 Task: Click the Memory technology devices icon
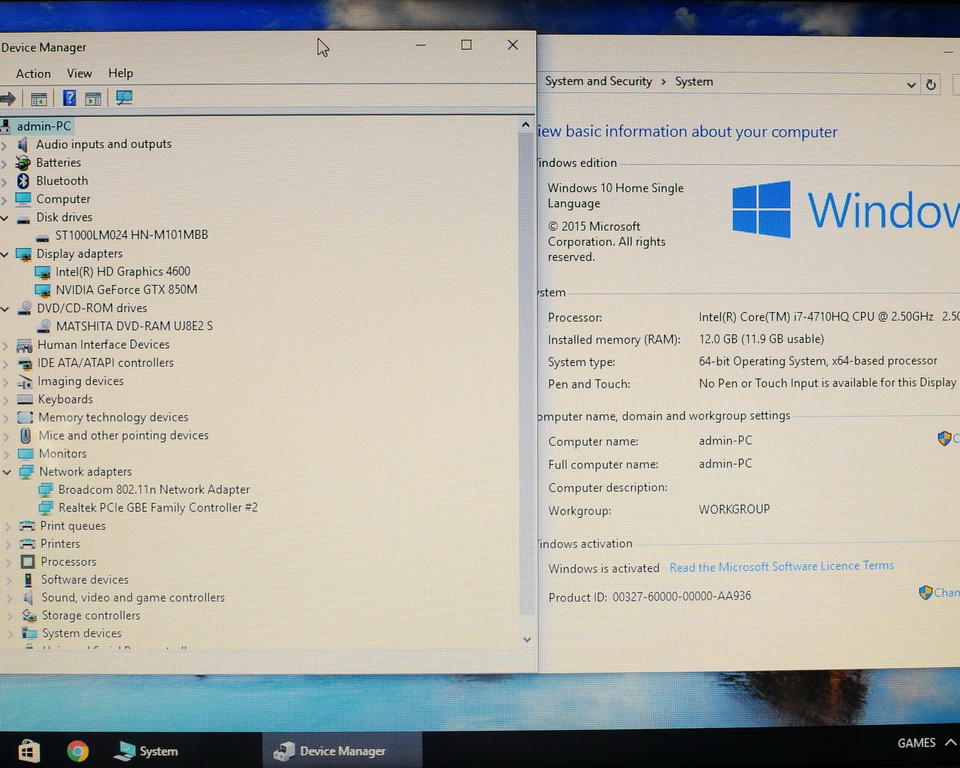(25, 418)
